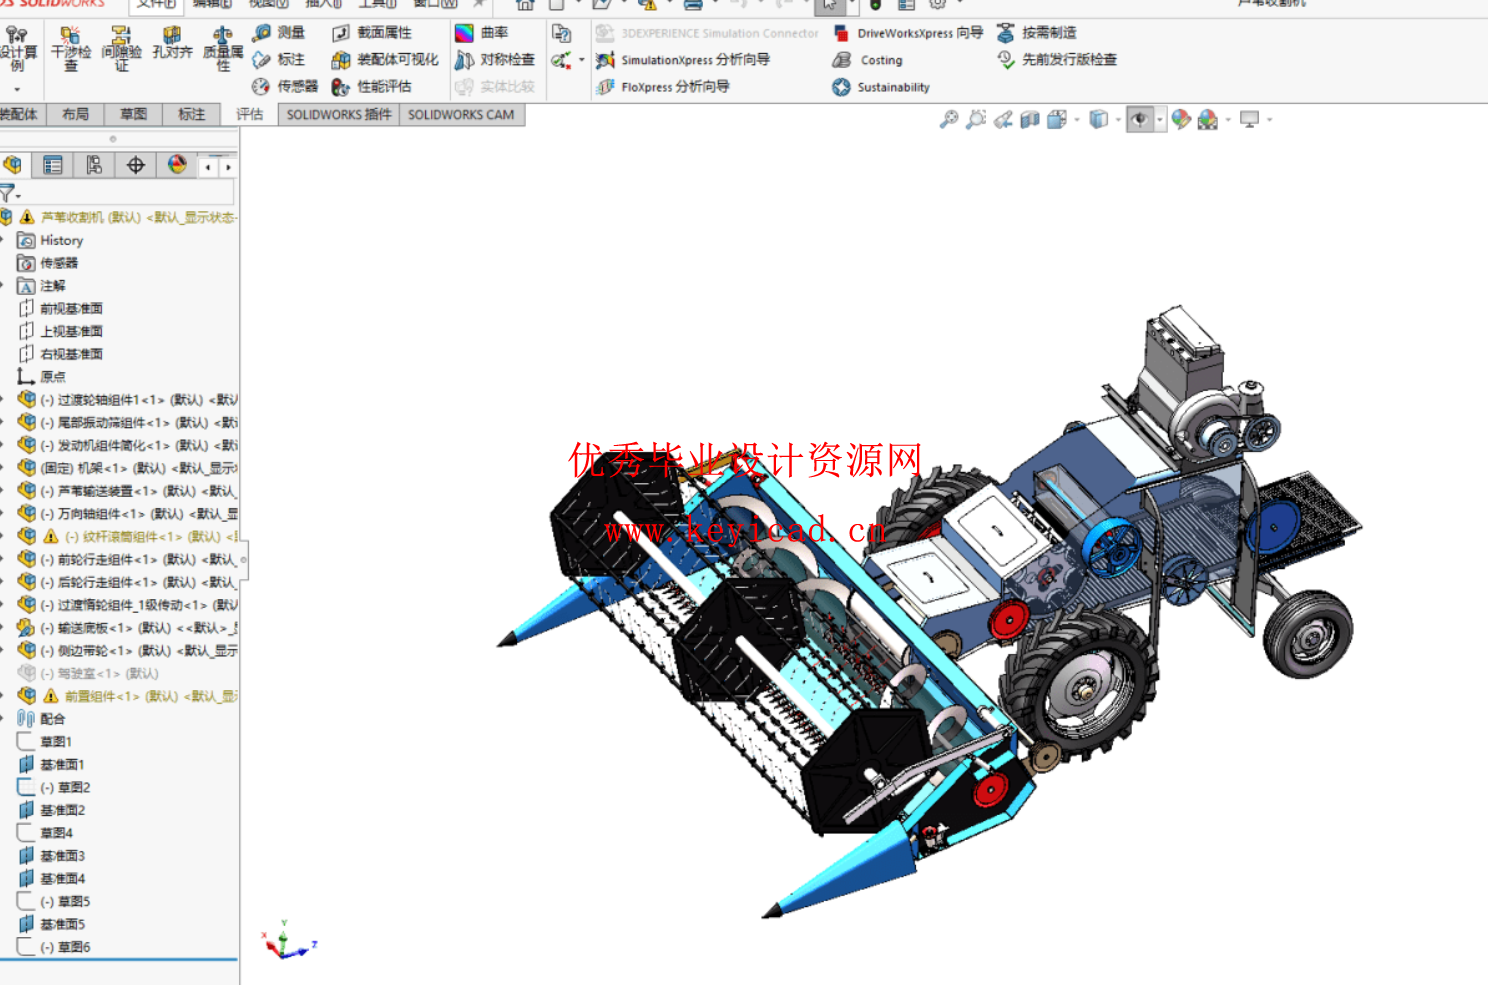
Task: Select the Hole Alignment (孔对齐) tool
Action: 172,44
